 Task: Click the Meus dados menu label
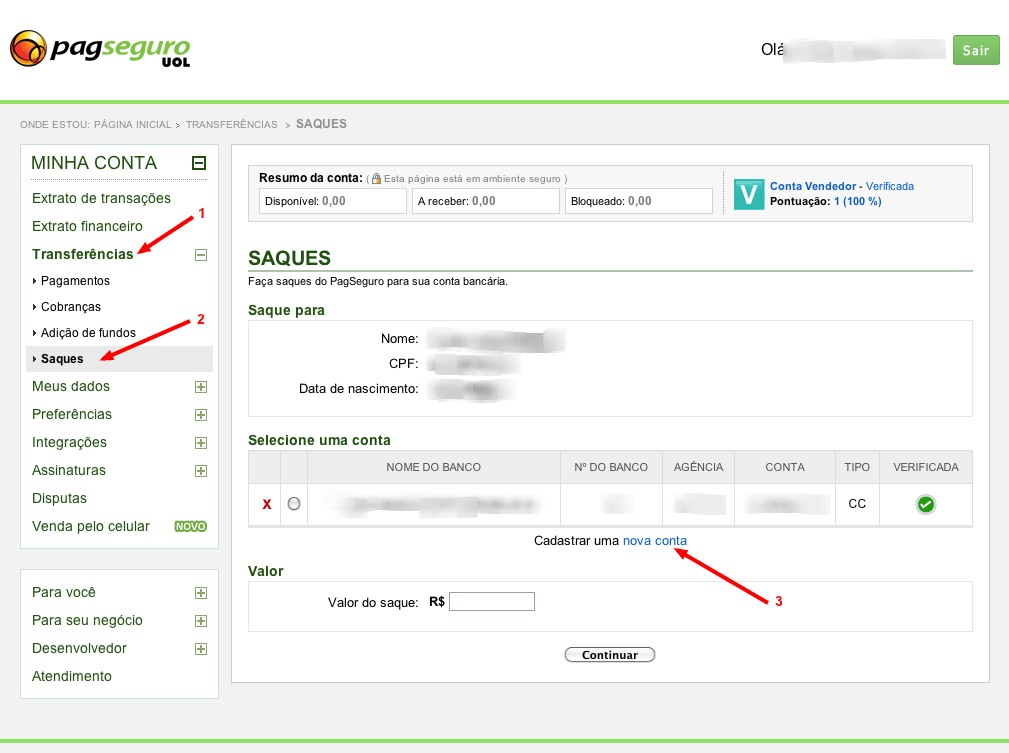[x=71, y=386]
